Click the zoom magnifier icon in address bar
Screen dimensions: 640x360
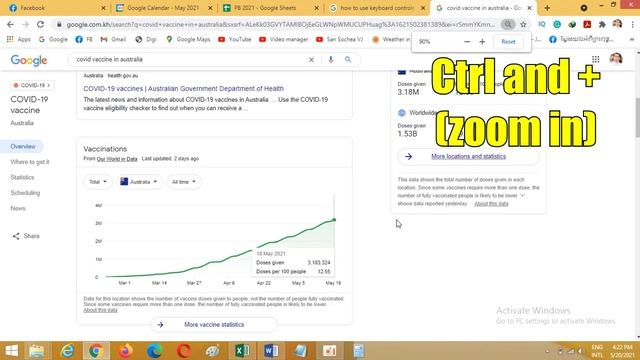click(x=508, y=24)
